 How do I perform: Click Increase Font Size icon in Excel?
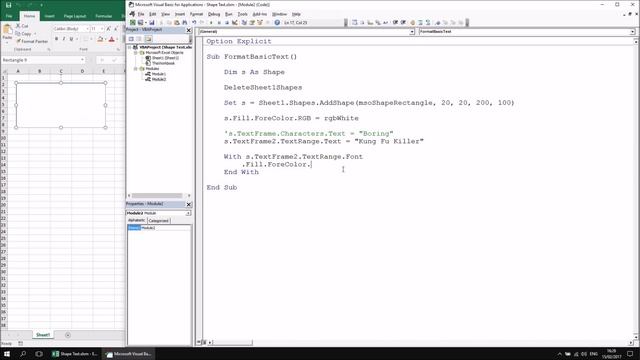(109, 29)
